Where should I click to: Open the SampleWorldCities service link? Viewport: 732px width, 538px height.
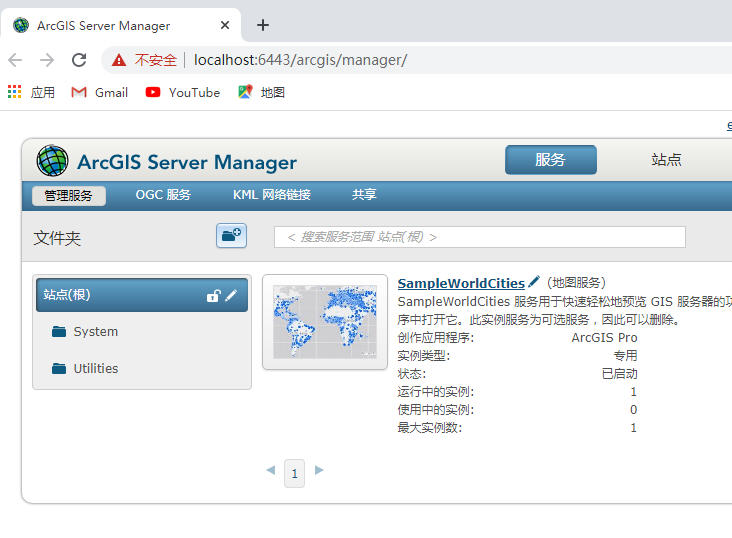(461, 283)
